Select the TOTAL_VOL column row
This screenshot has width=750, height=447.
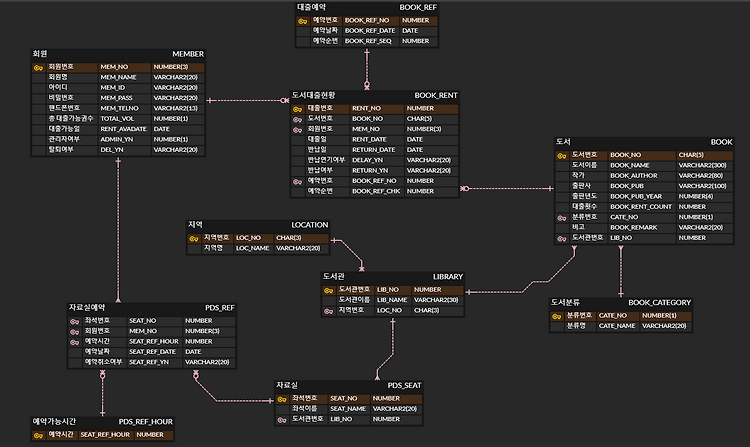click(x=118, y=119)
